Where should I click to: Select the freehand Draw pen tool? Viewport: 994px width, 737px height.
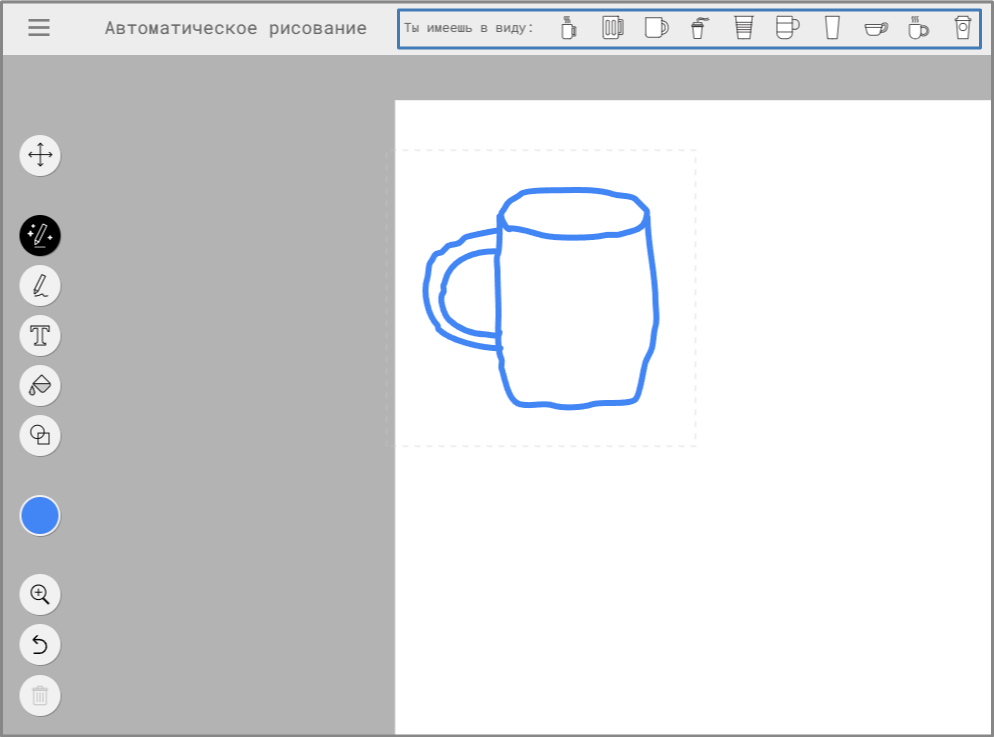[x=40, y=286]
